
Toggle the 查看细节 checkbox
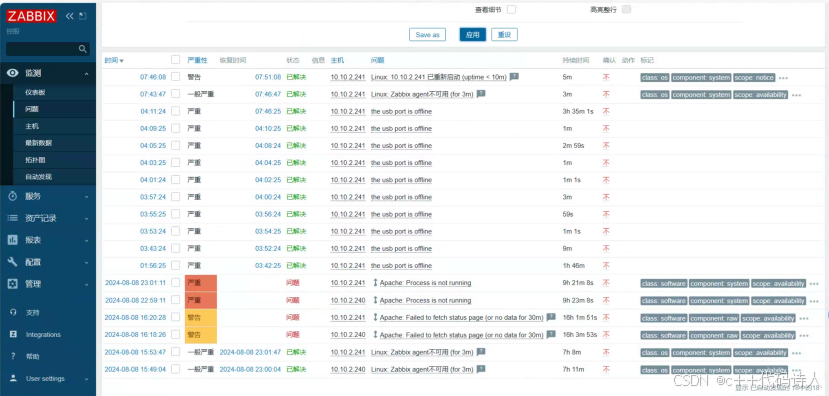511,10
